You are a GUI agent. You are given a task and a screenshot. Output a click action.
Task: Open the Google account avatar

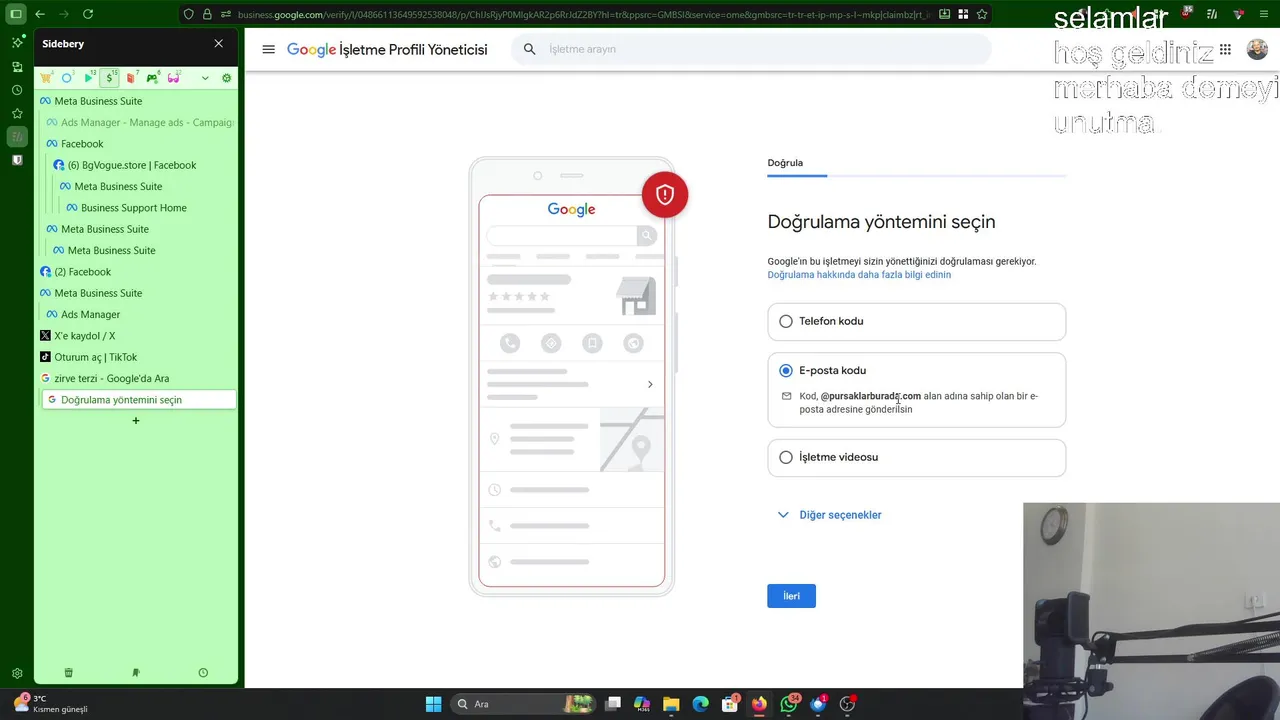click(1257, 49)
